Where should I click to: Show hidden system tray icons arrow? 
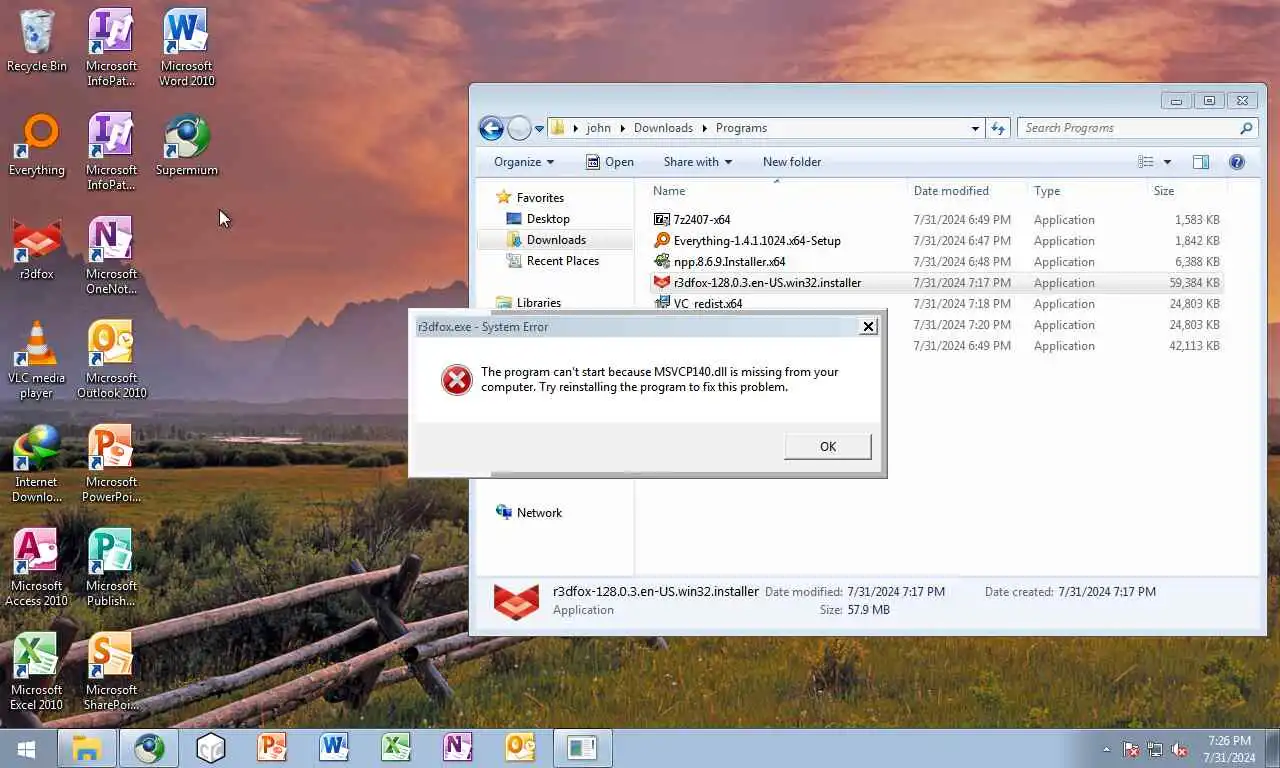[x=1106, y=749]
